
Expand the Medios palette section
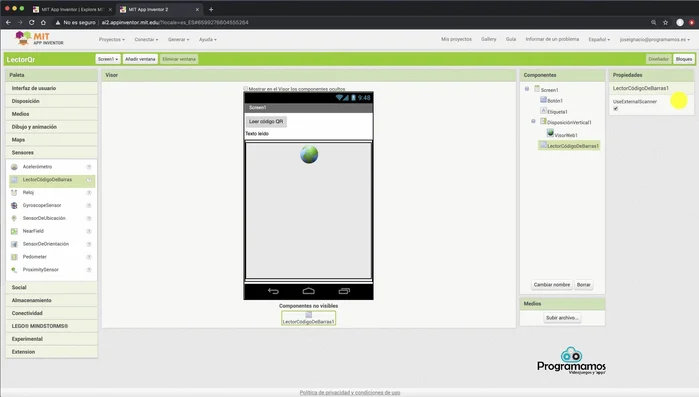52,114
